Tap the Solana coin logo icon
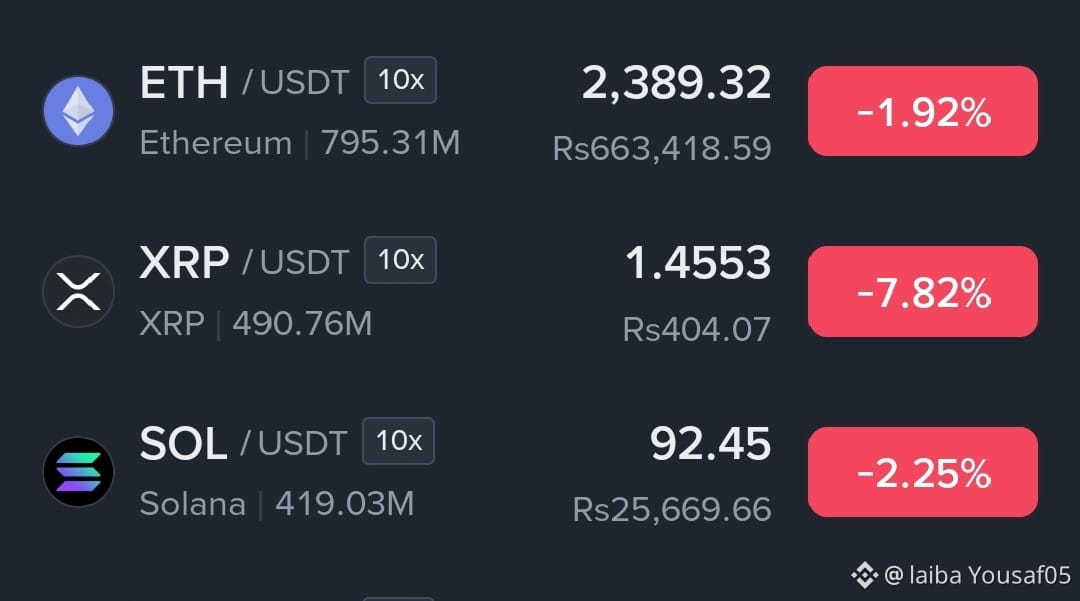This screenshot has height=601, width=1080. point(79,472)
